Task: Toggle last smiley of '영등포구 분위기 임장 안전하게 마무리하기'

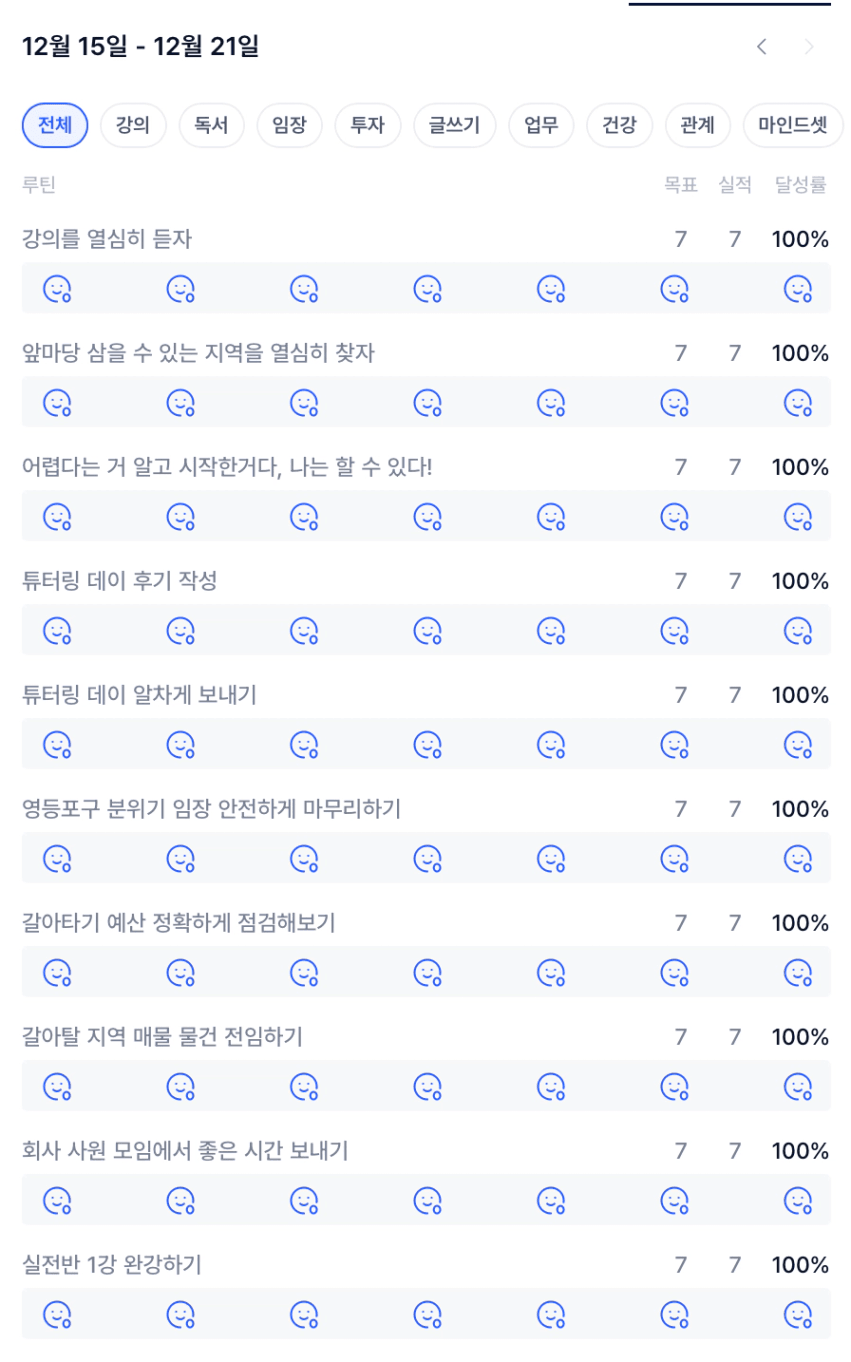Action: point(797,859)
